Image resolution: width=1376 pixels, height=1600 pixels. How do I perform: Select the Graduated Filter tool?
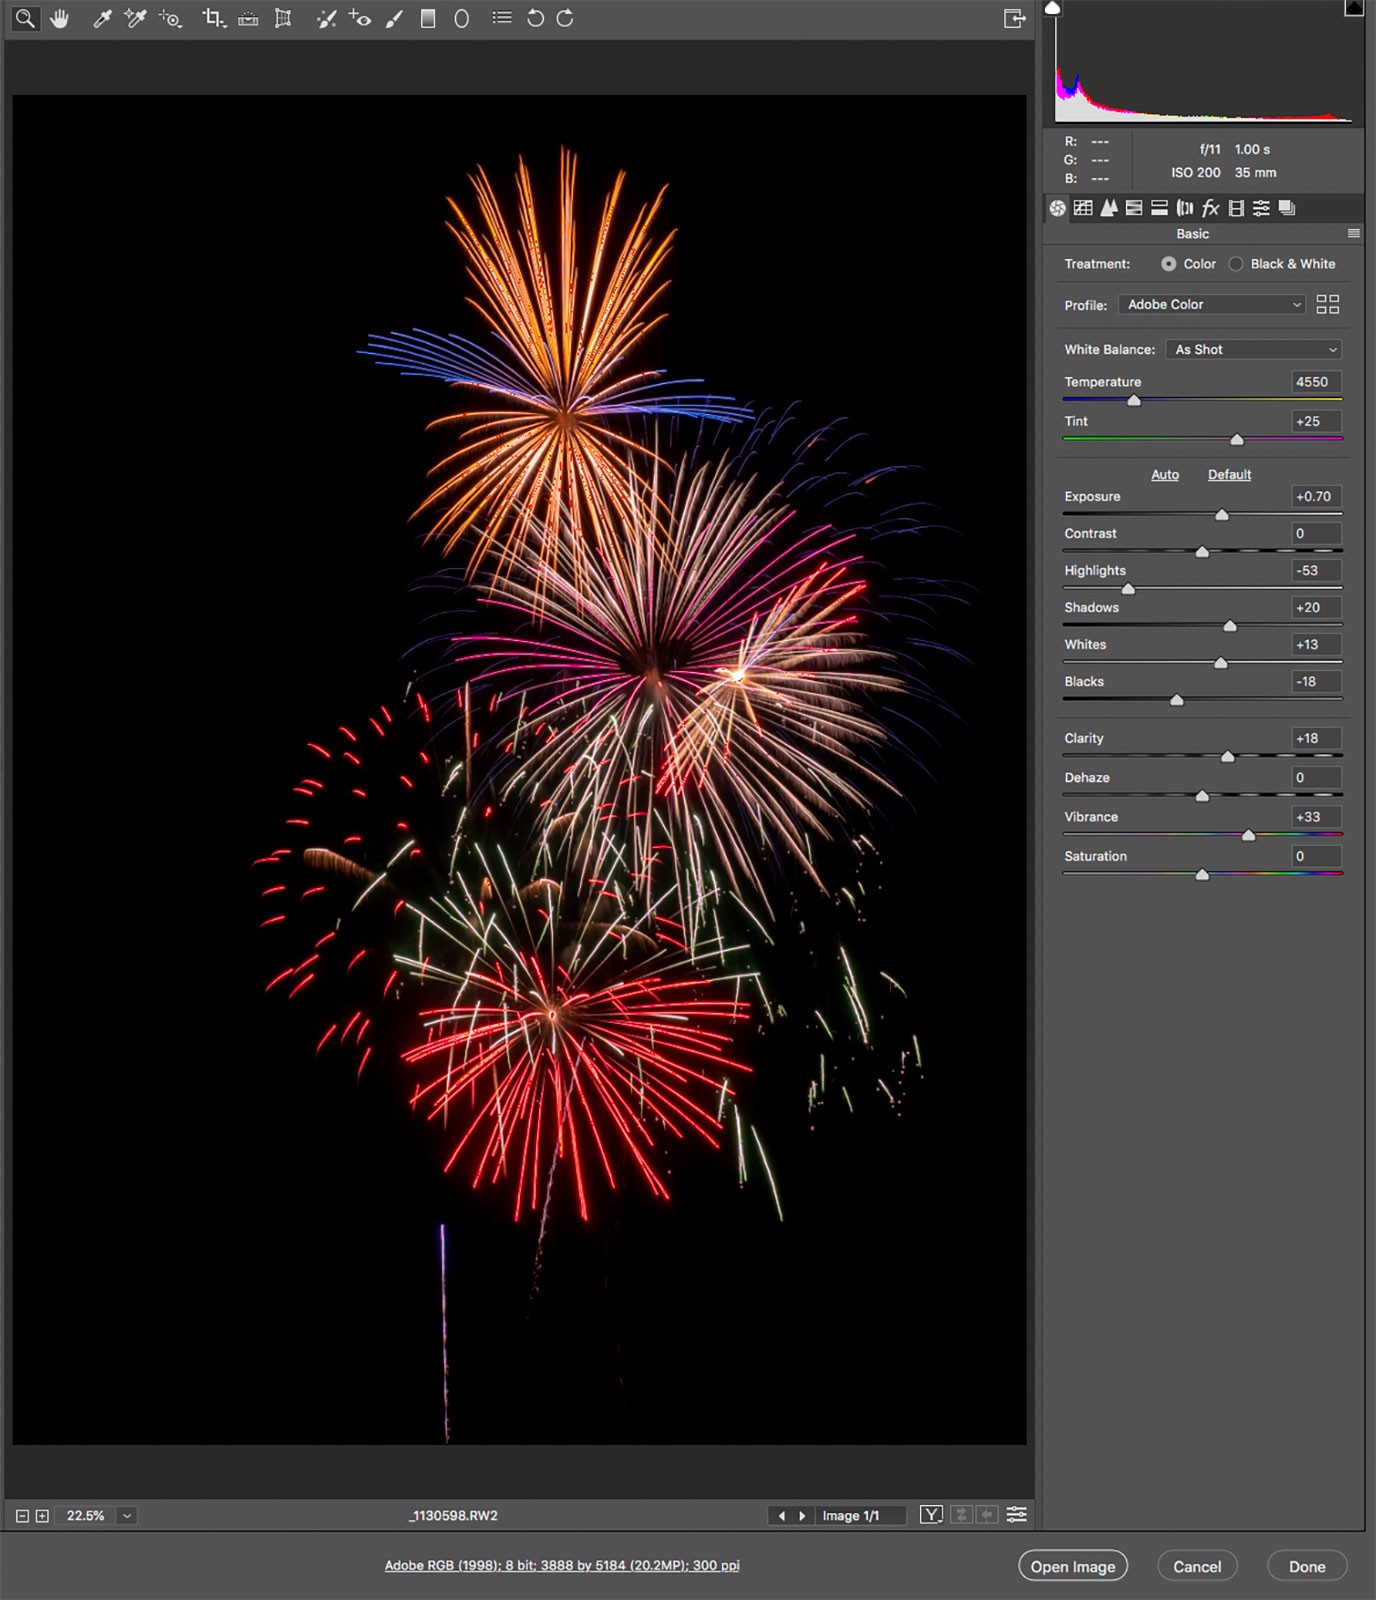click(428, 19)
